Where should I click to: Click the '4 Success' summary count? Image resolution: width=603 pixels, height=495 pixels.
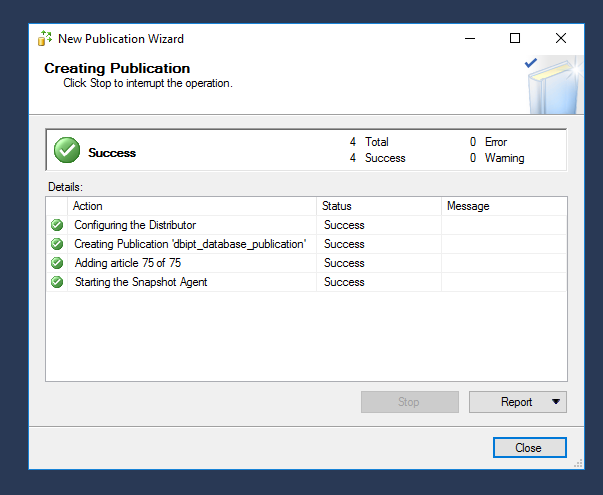click(377, 158)
